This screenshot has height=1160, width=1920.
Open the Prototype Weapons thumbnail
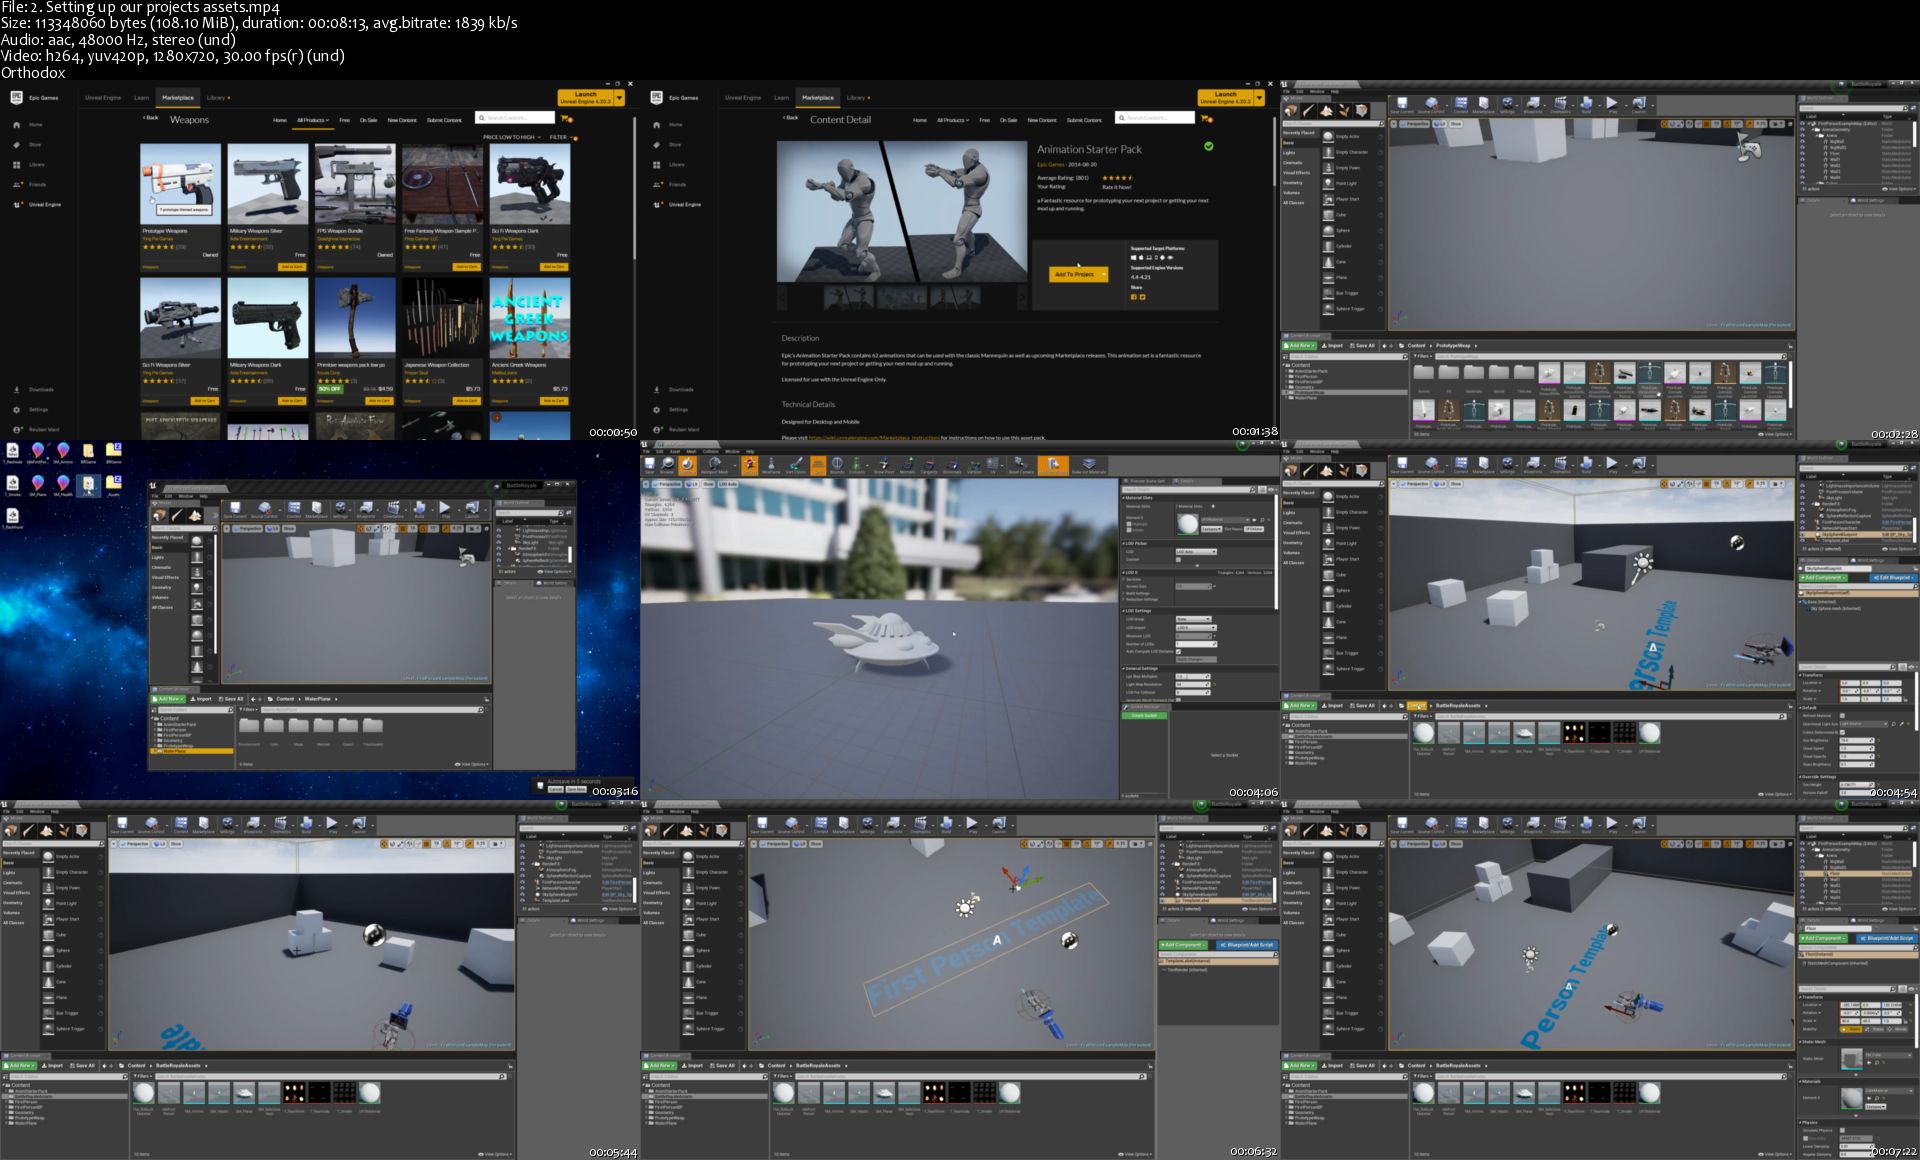180,184
